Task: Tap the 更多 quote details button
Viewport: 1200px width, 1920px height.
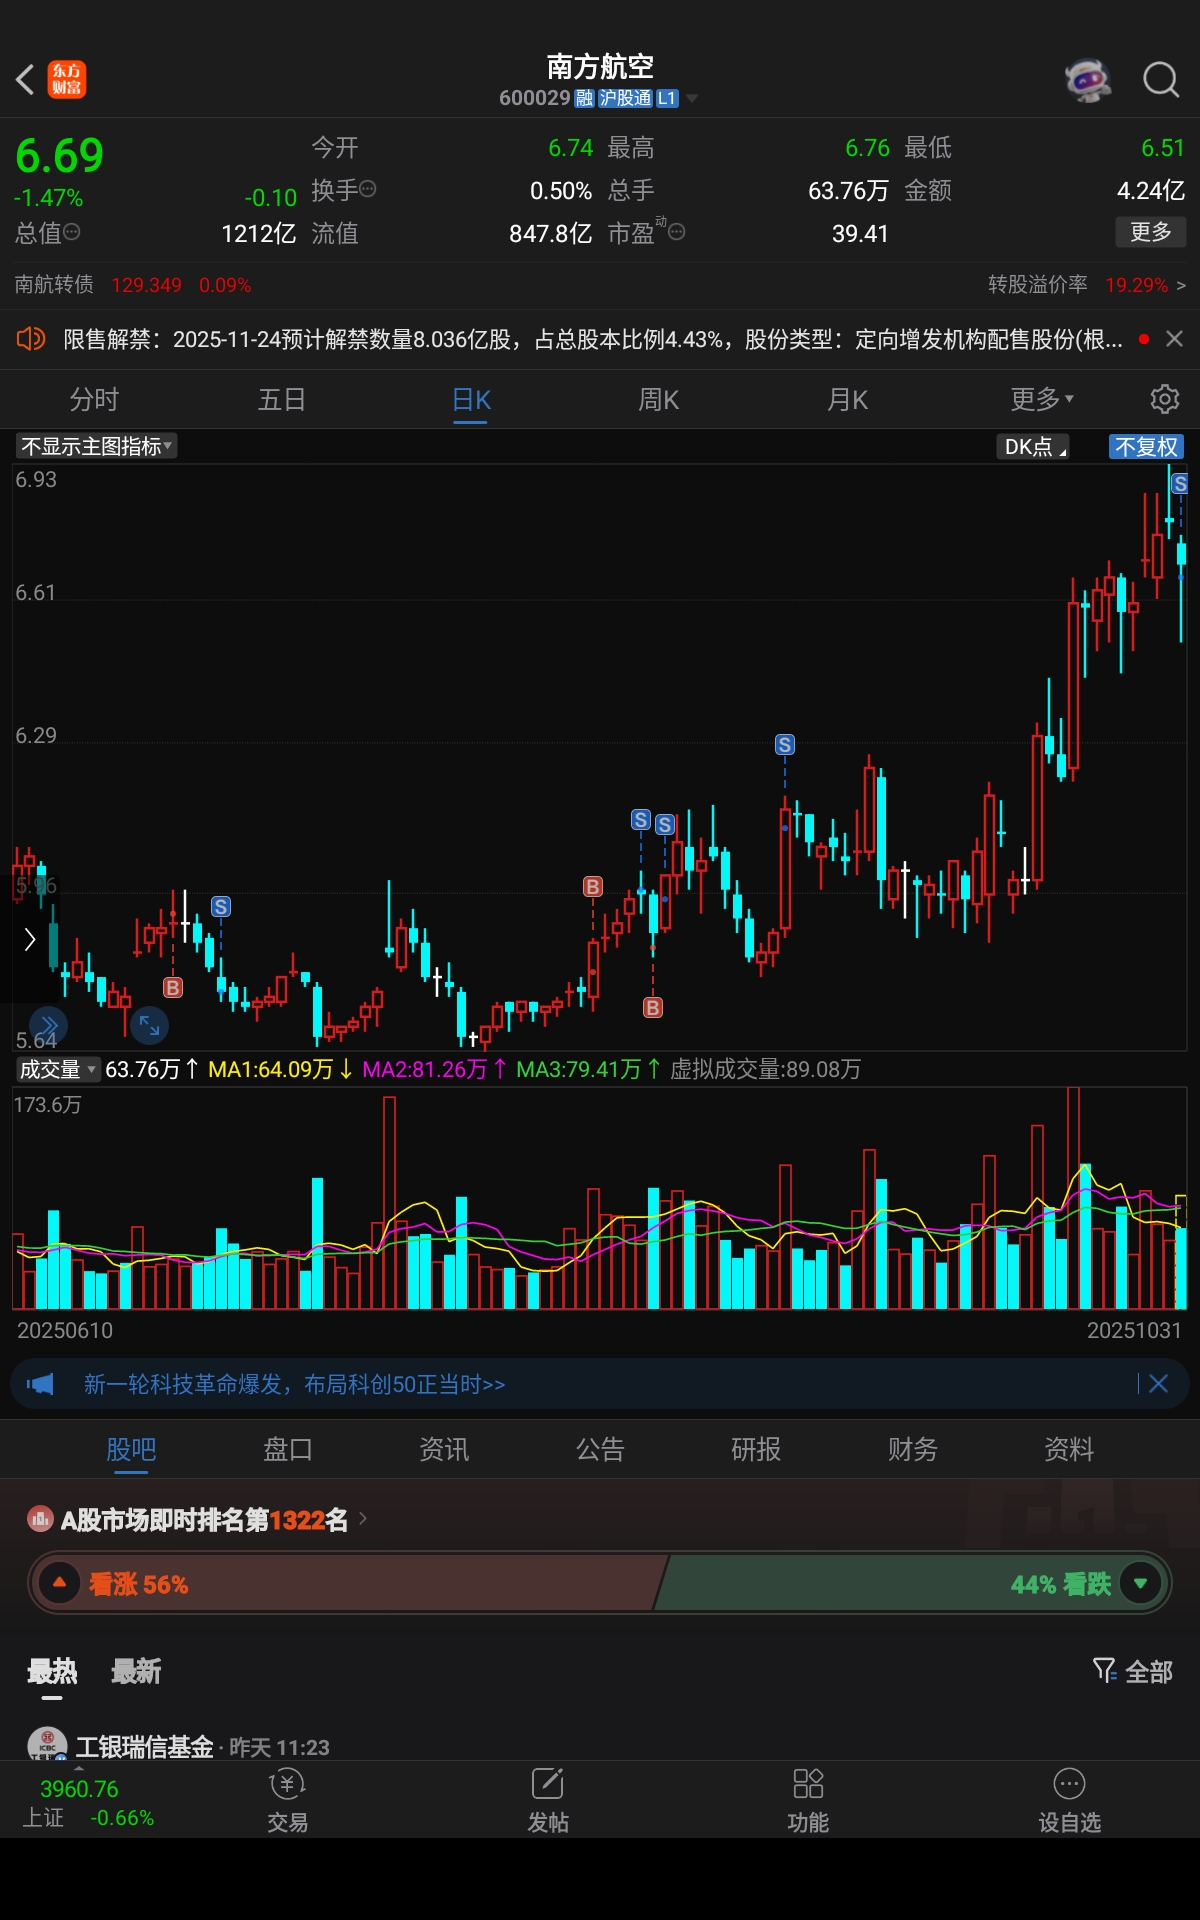Action: [x=1150, y=232]
